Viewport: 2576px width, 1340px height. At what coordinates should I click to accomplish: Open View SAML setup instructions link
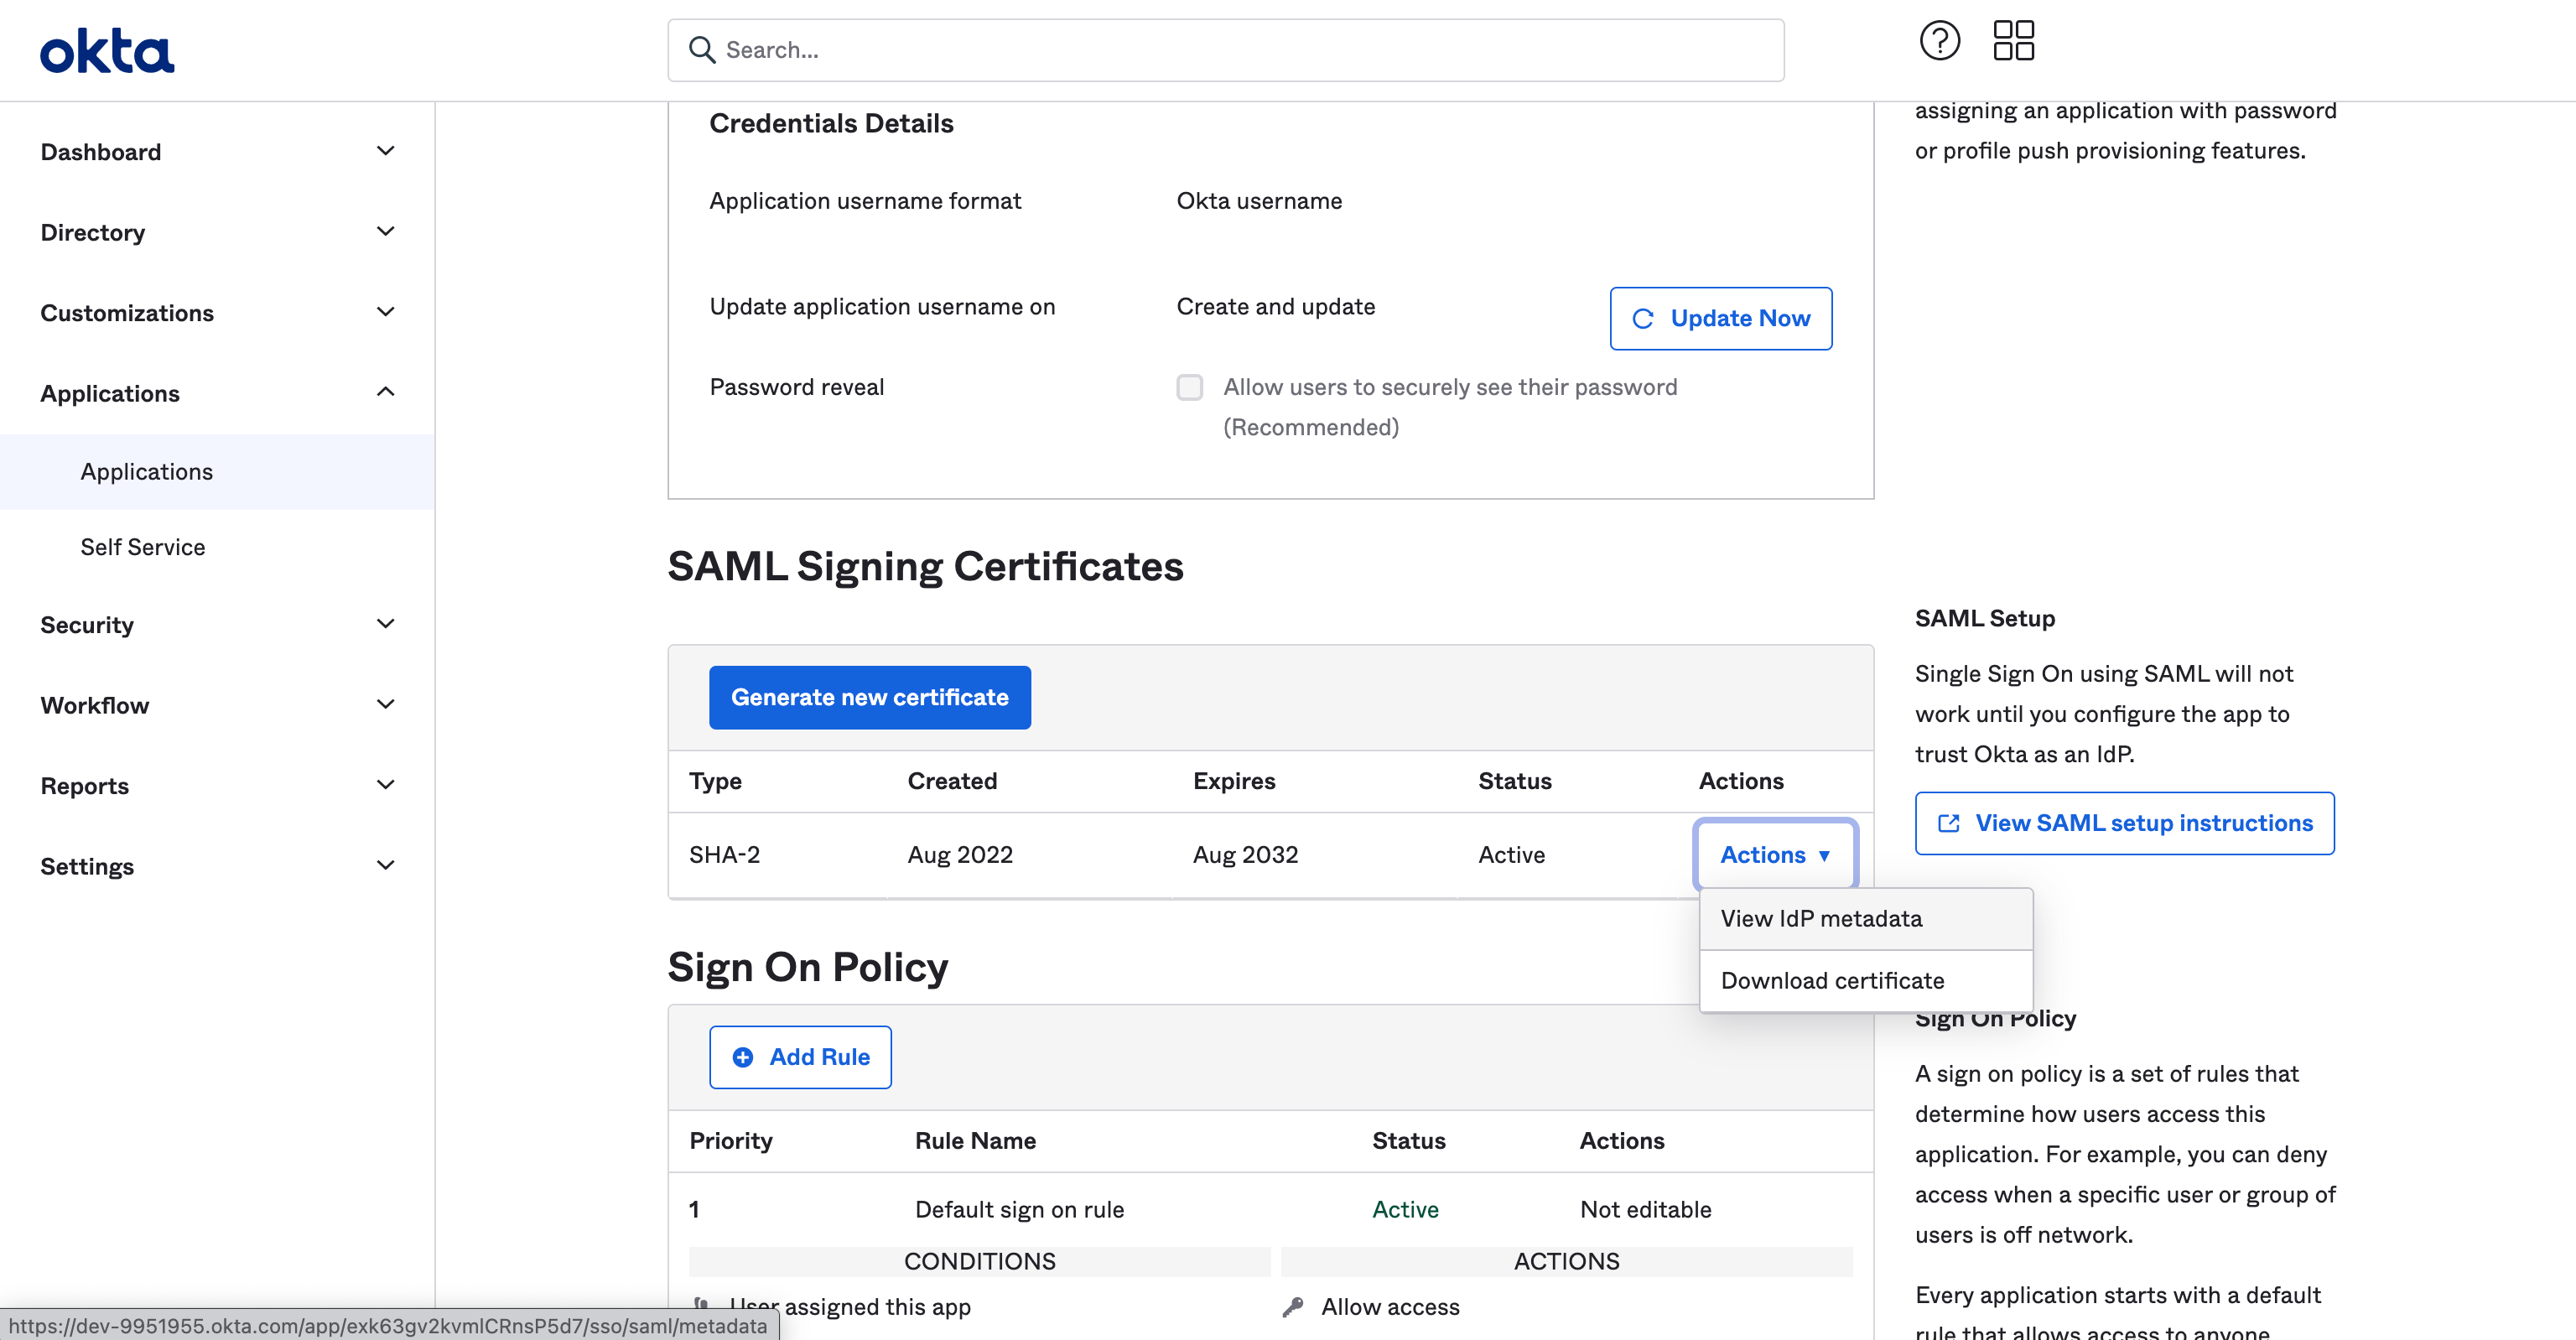2143,823
